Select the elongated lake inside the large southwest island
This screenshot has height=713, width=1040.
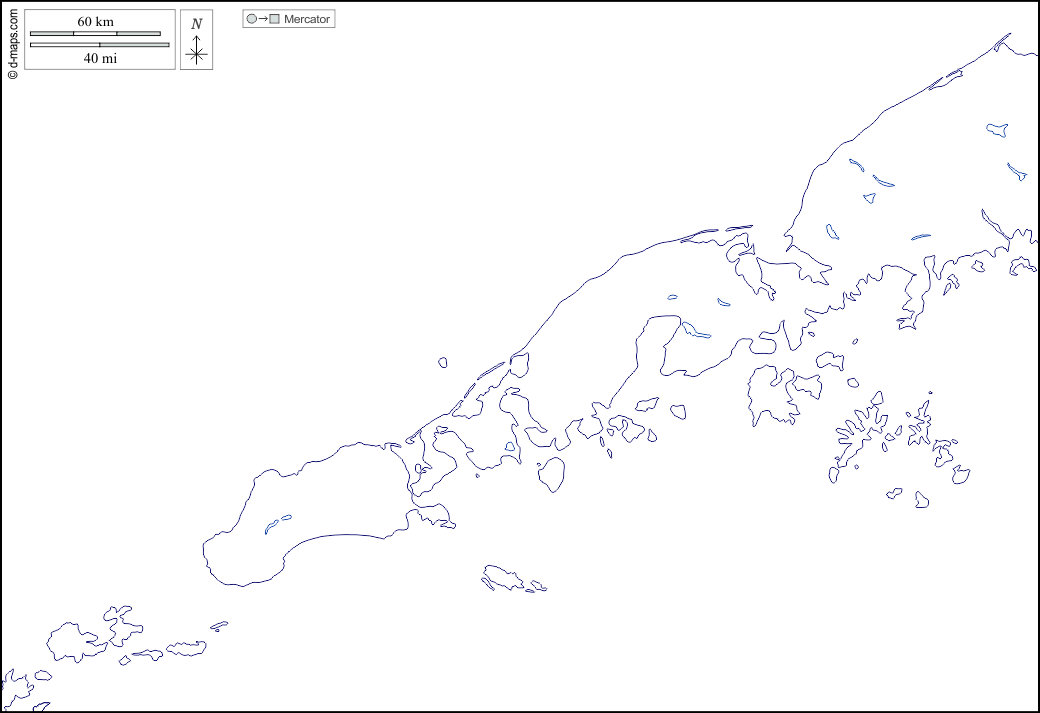(x=277, y=523)
